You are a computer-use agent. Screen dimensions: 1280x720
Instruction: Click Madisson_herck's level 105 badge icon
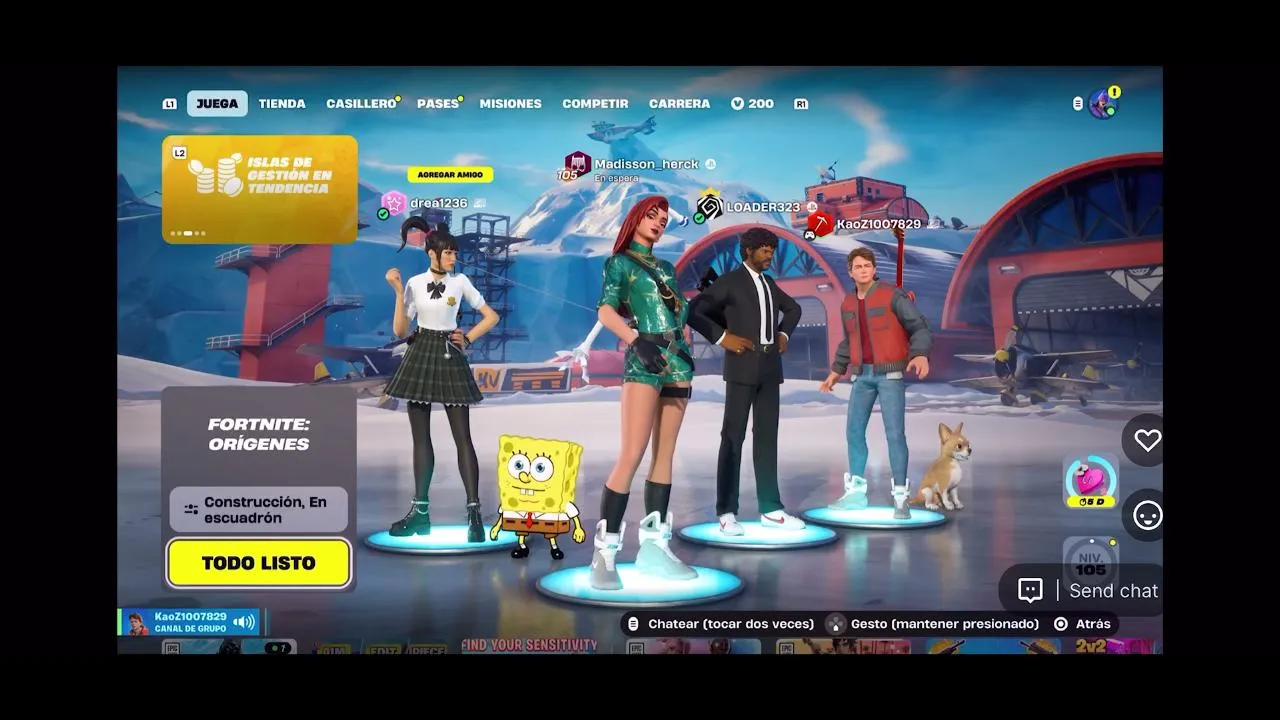[x=576, y=166]
